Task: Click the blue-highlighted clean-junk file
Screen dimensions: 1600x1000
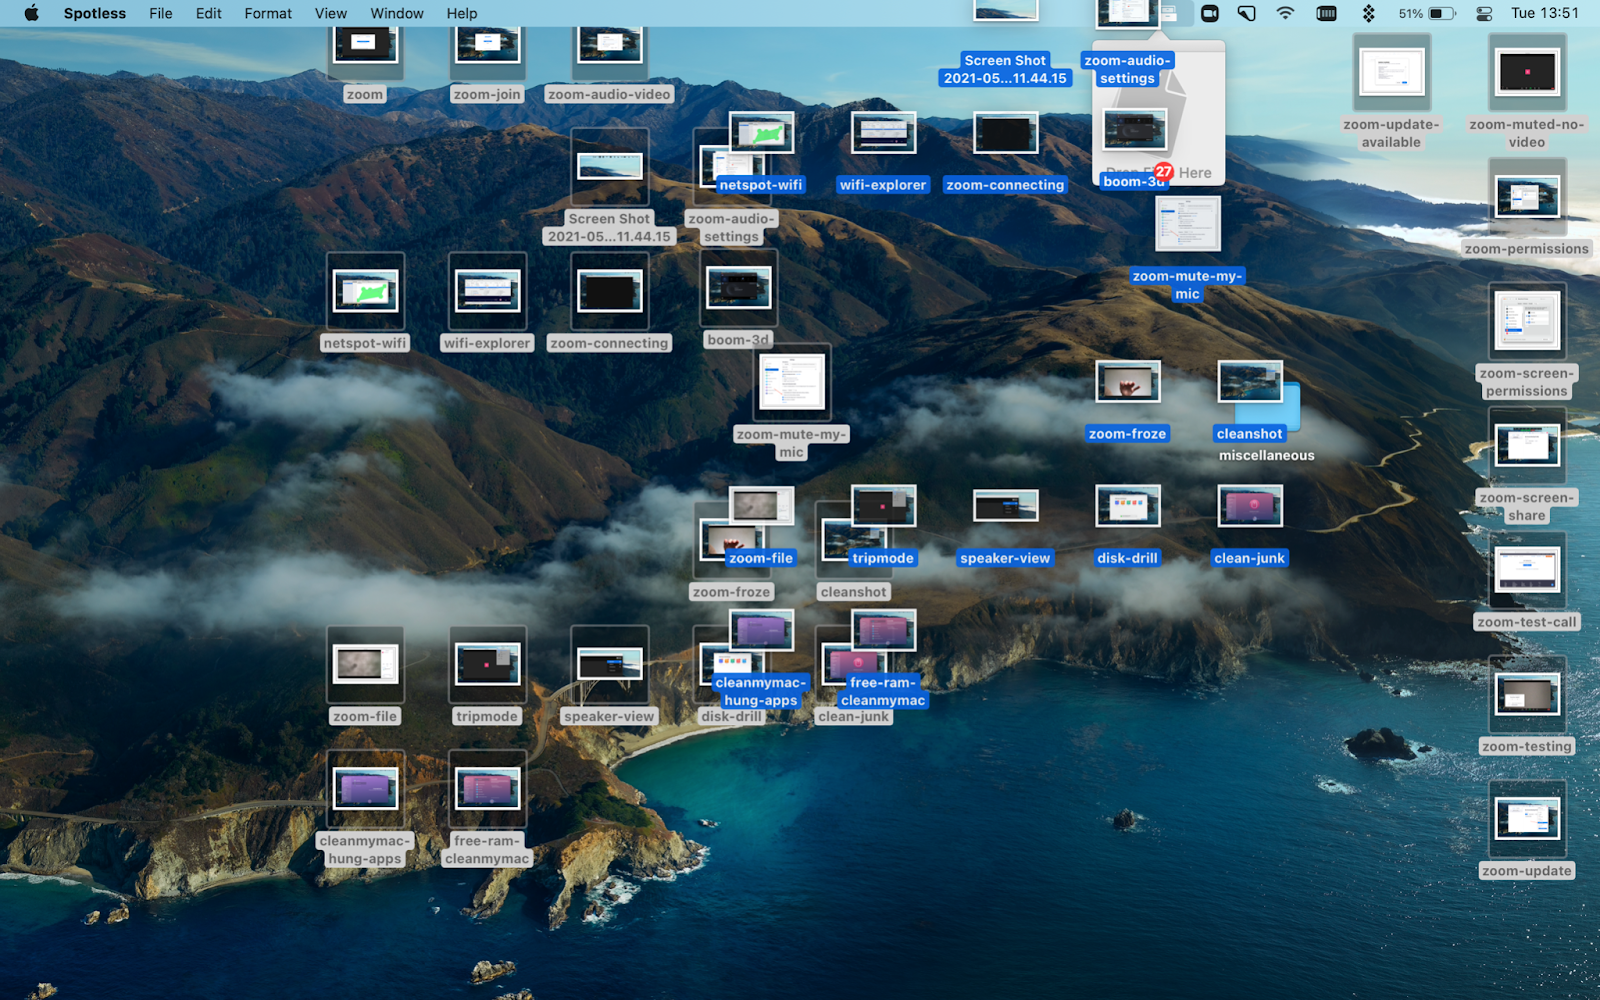Action: point(1250,506)
